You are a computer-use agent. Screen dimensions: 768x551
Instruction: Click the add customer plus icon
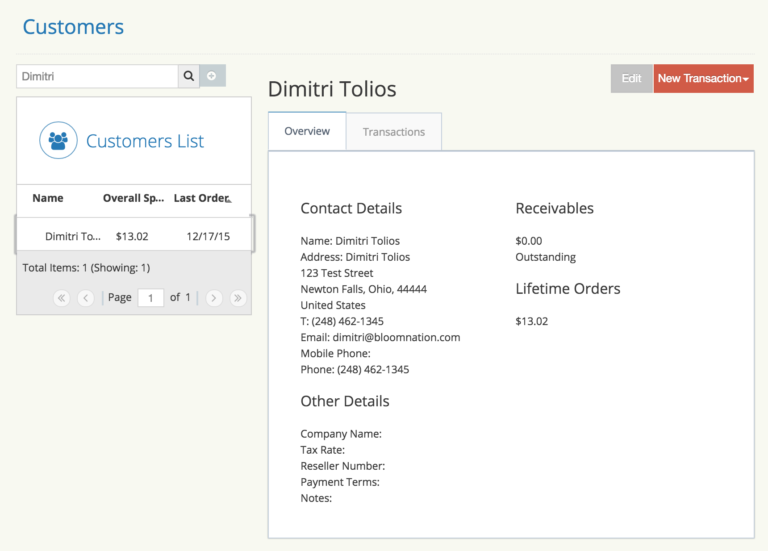(x=212, y=76)
